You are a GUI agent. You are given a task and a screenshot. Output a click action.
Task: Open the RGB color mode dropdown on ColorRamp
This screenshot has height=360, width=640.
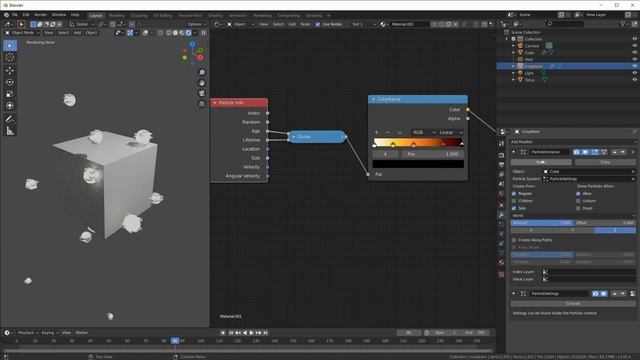tap(423, 132)
